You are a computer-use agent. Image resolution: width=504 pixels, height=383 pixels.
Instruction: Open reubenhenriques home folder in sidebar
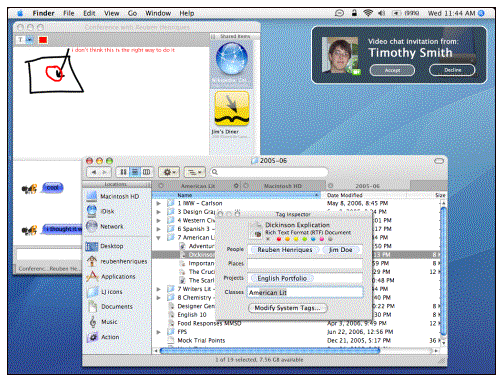117,261
